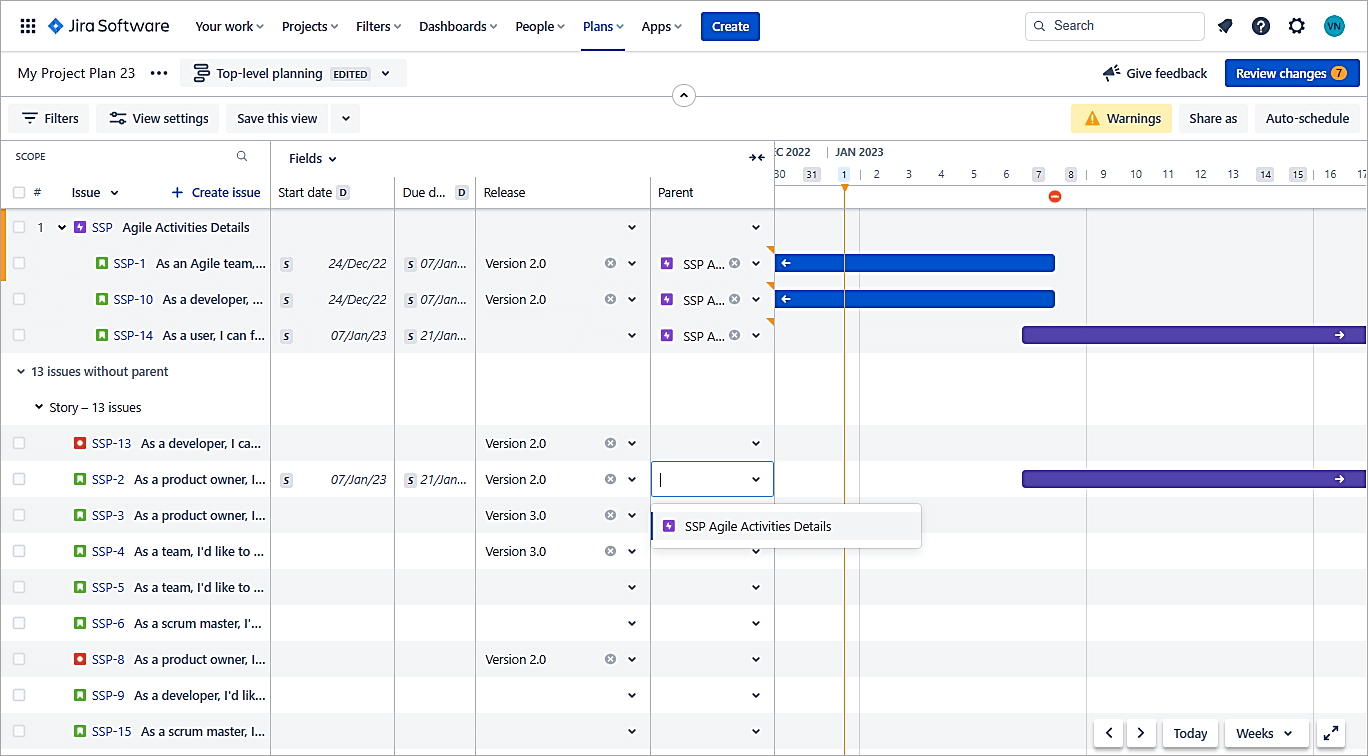Open the app switcher grid icon
Viewport: 1368px width, 756px height.
28,26
